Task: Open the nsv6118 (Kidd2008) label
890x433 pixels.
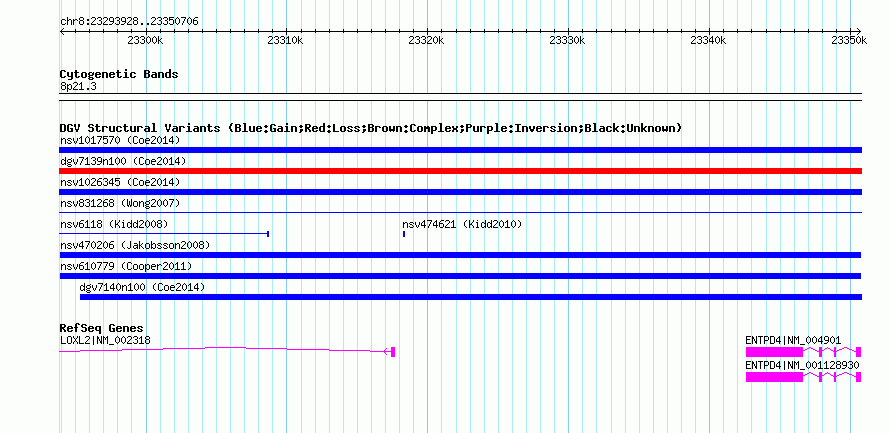Action: (114, 224)
